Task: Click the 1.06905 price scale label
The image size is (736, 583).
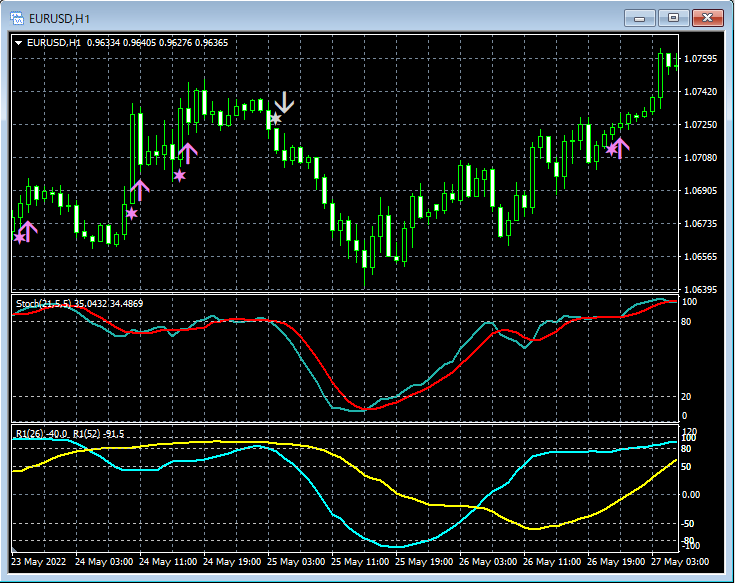Action: tap(701, 191)
